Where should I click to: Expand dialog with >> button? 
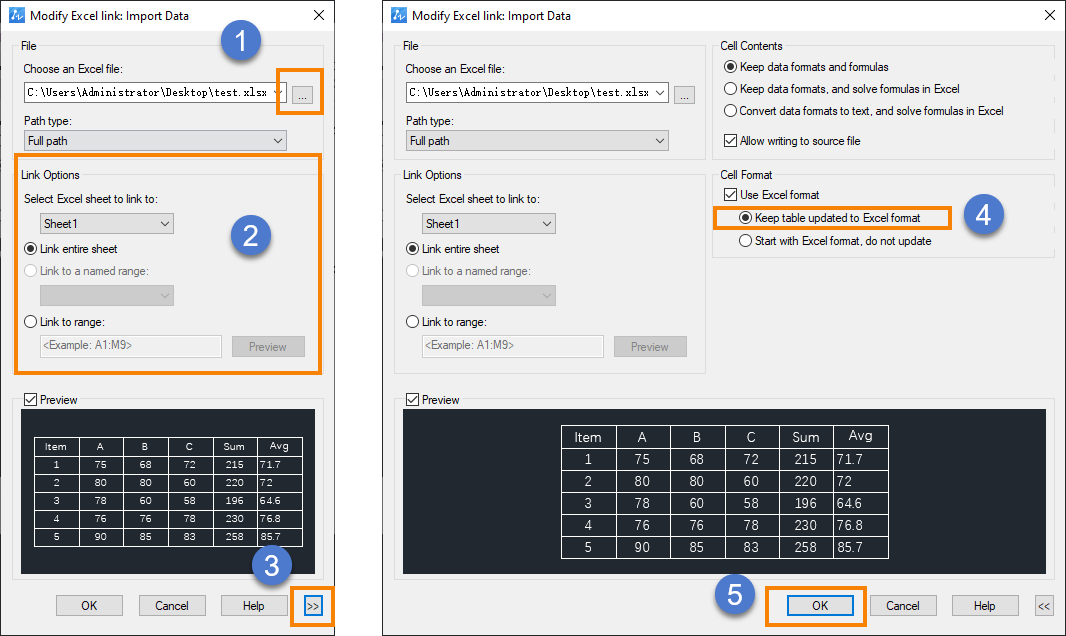(x=312, y=605)
